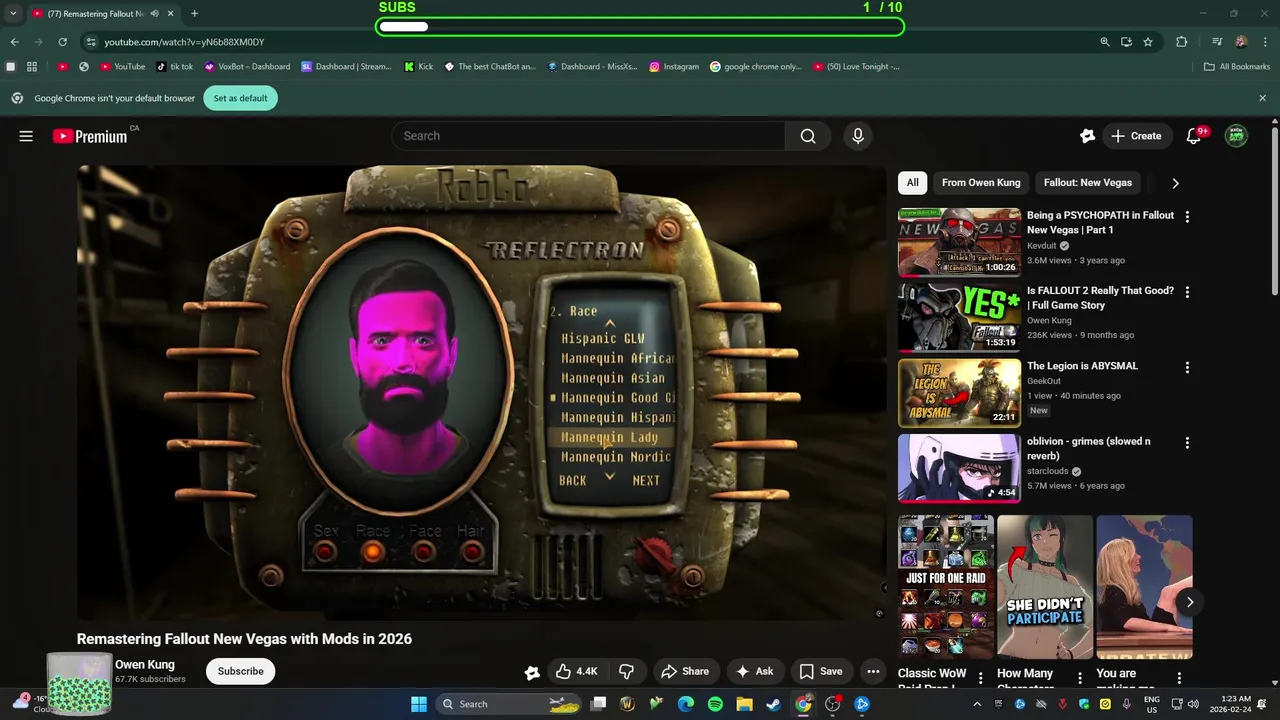Mute the tab via speaker icon
The image size is (1280, 720).
154,14
